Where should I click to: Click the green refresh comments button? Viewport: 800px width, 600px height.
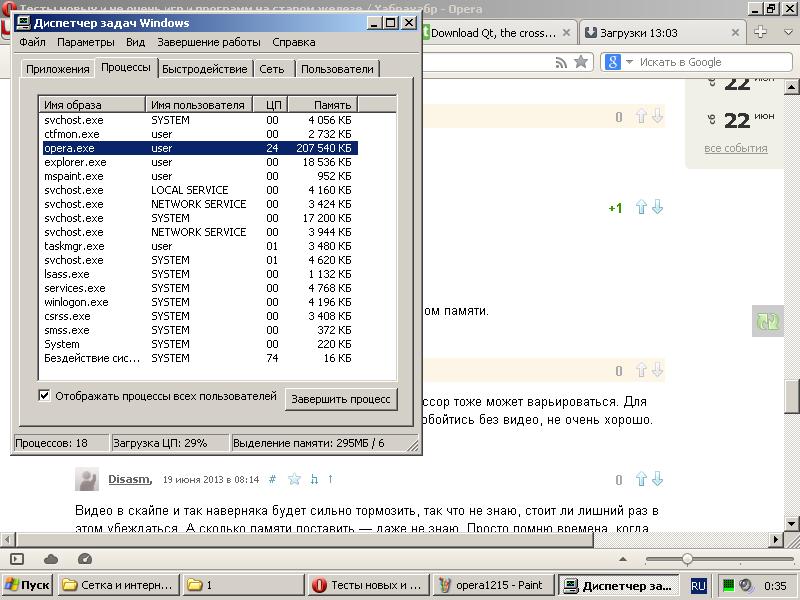pos(768,321)
